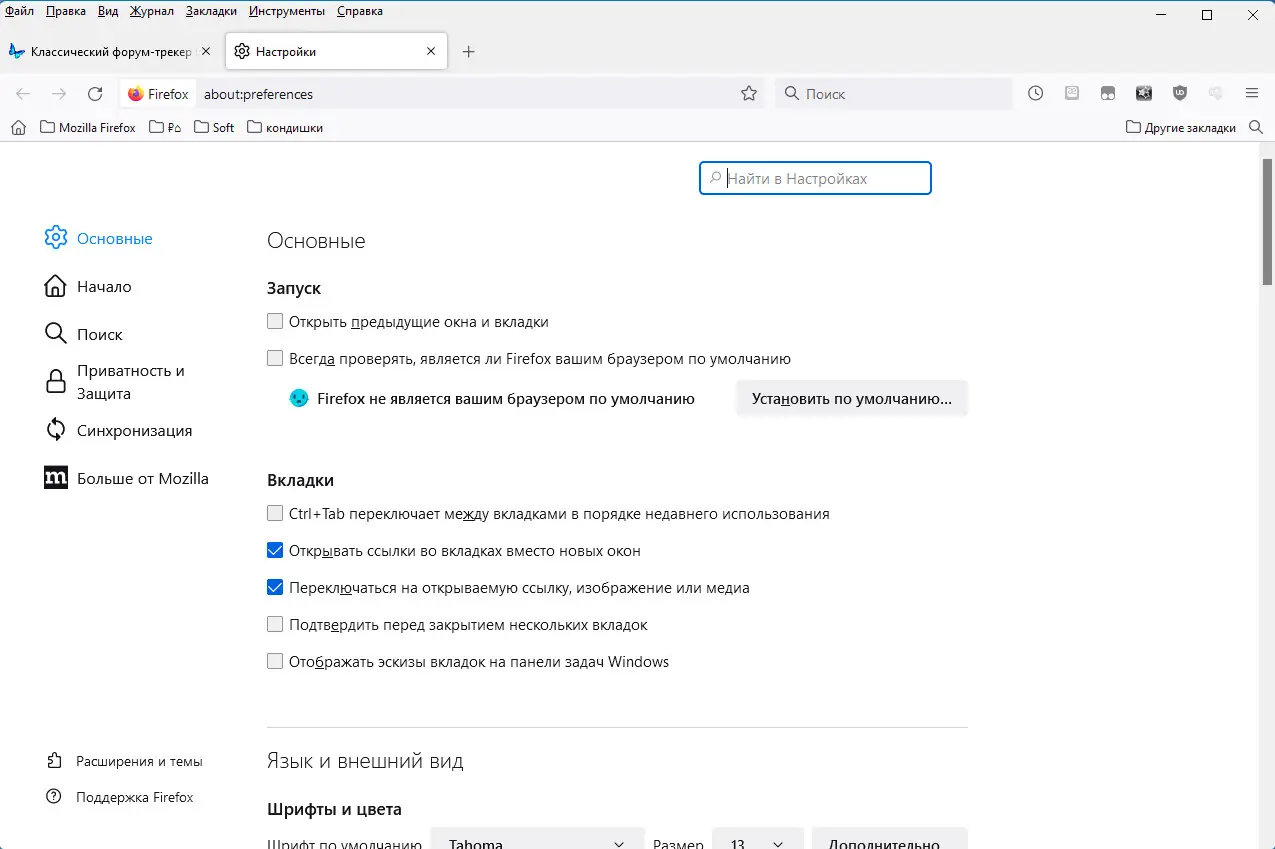Enable 'Подтвердить перед закрытием нескольких вкладок'

click(274, 624)
